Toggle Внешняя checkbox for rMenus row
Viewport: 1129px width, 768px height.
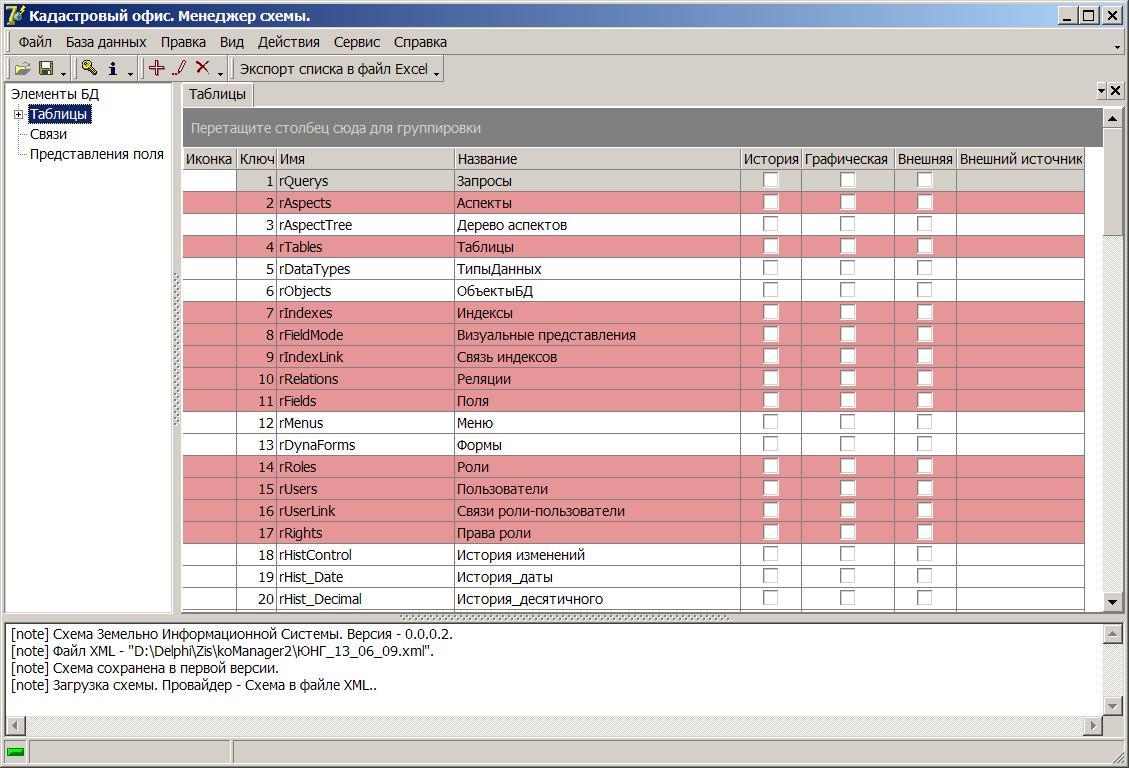(x=925, y=423)
